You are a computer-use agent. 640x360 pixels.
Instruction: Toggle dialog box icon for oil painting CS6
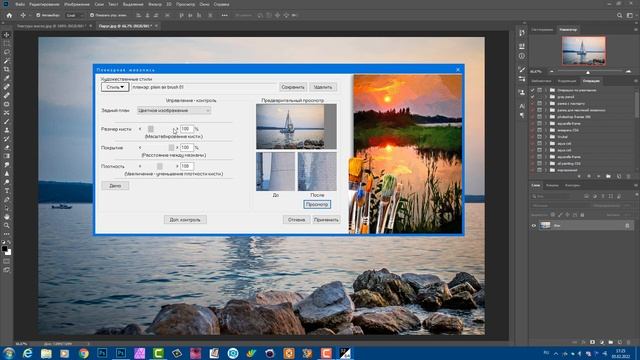[x=539, y=163]
